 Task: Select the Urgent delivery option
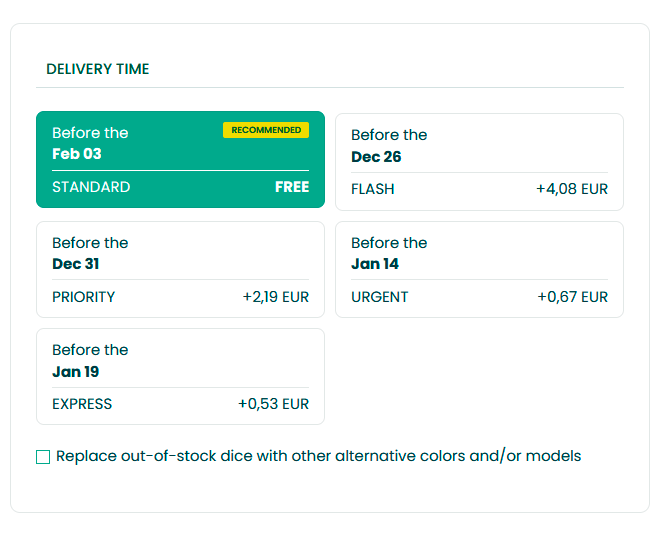point(479,269)
